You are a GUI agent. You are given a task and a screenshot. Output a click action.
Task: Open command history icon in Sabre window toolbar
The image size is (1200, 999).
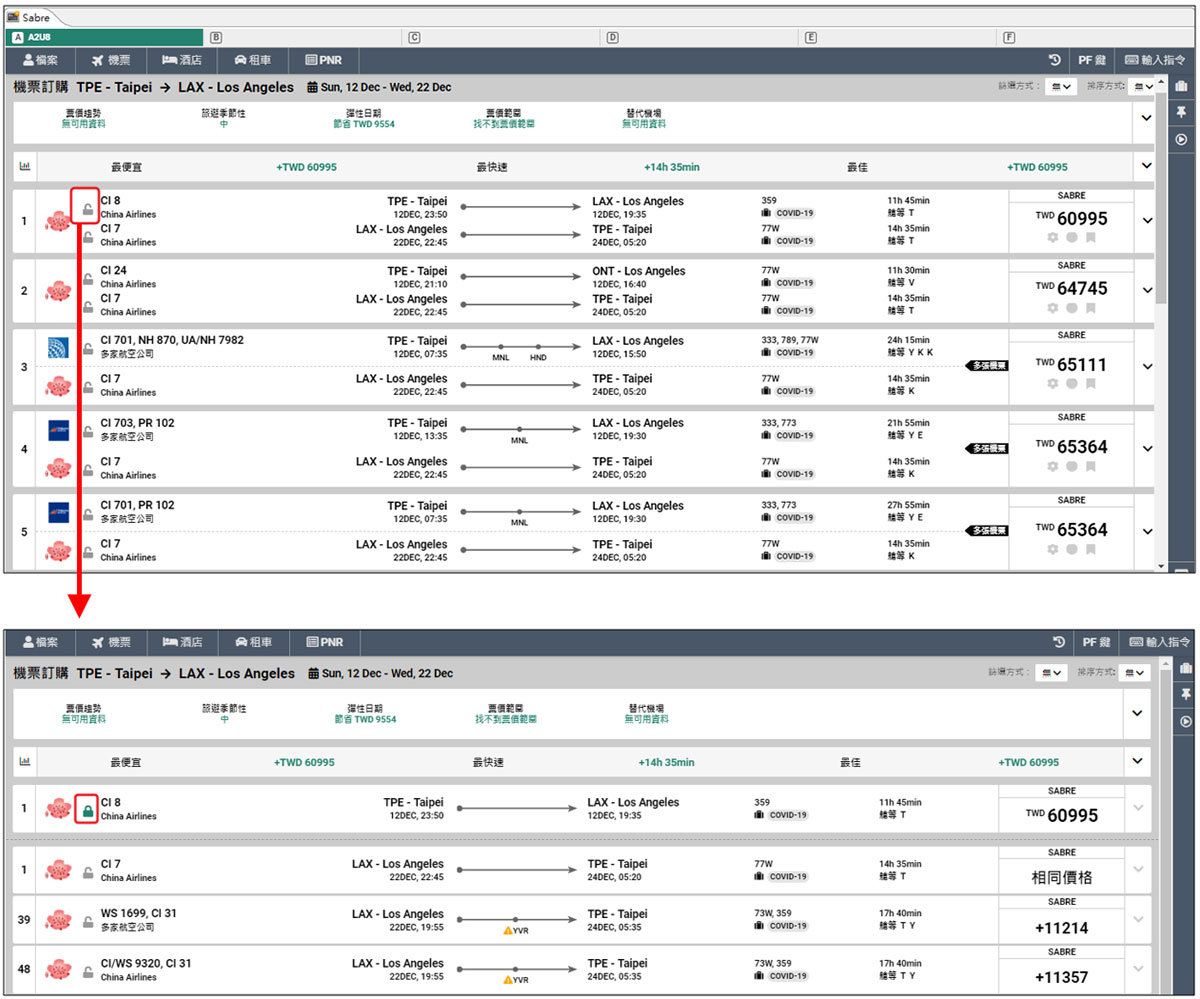1055,59
